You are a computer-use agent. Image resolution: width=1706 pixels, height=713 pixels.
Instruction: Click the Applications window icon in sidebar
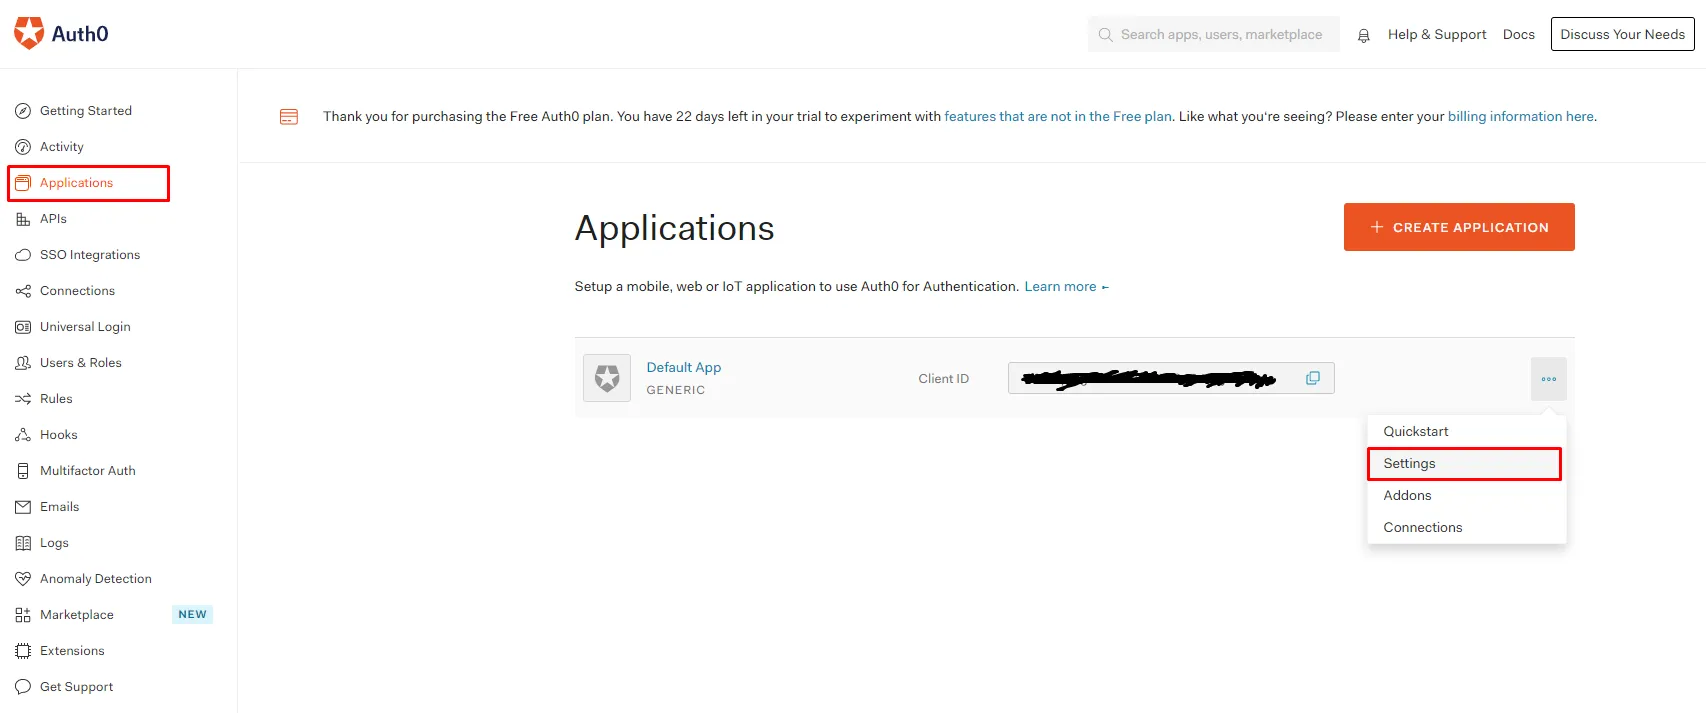(x=23, y=183)
